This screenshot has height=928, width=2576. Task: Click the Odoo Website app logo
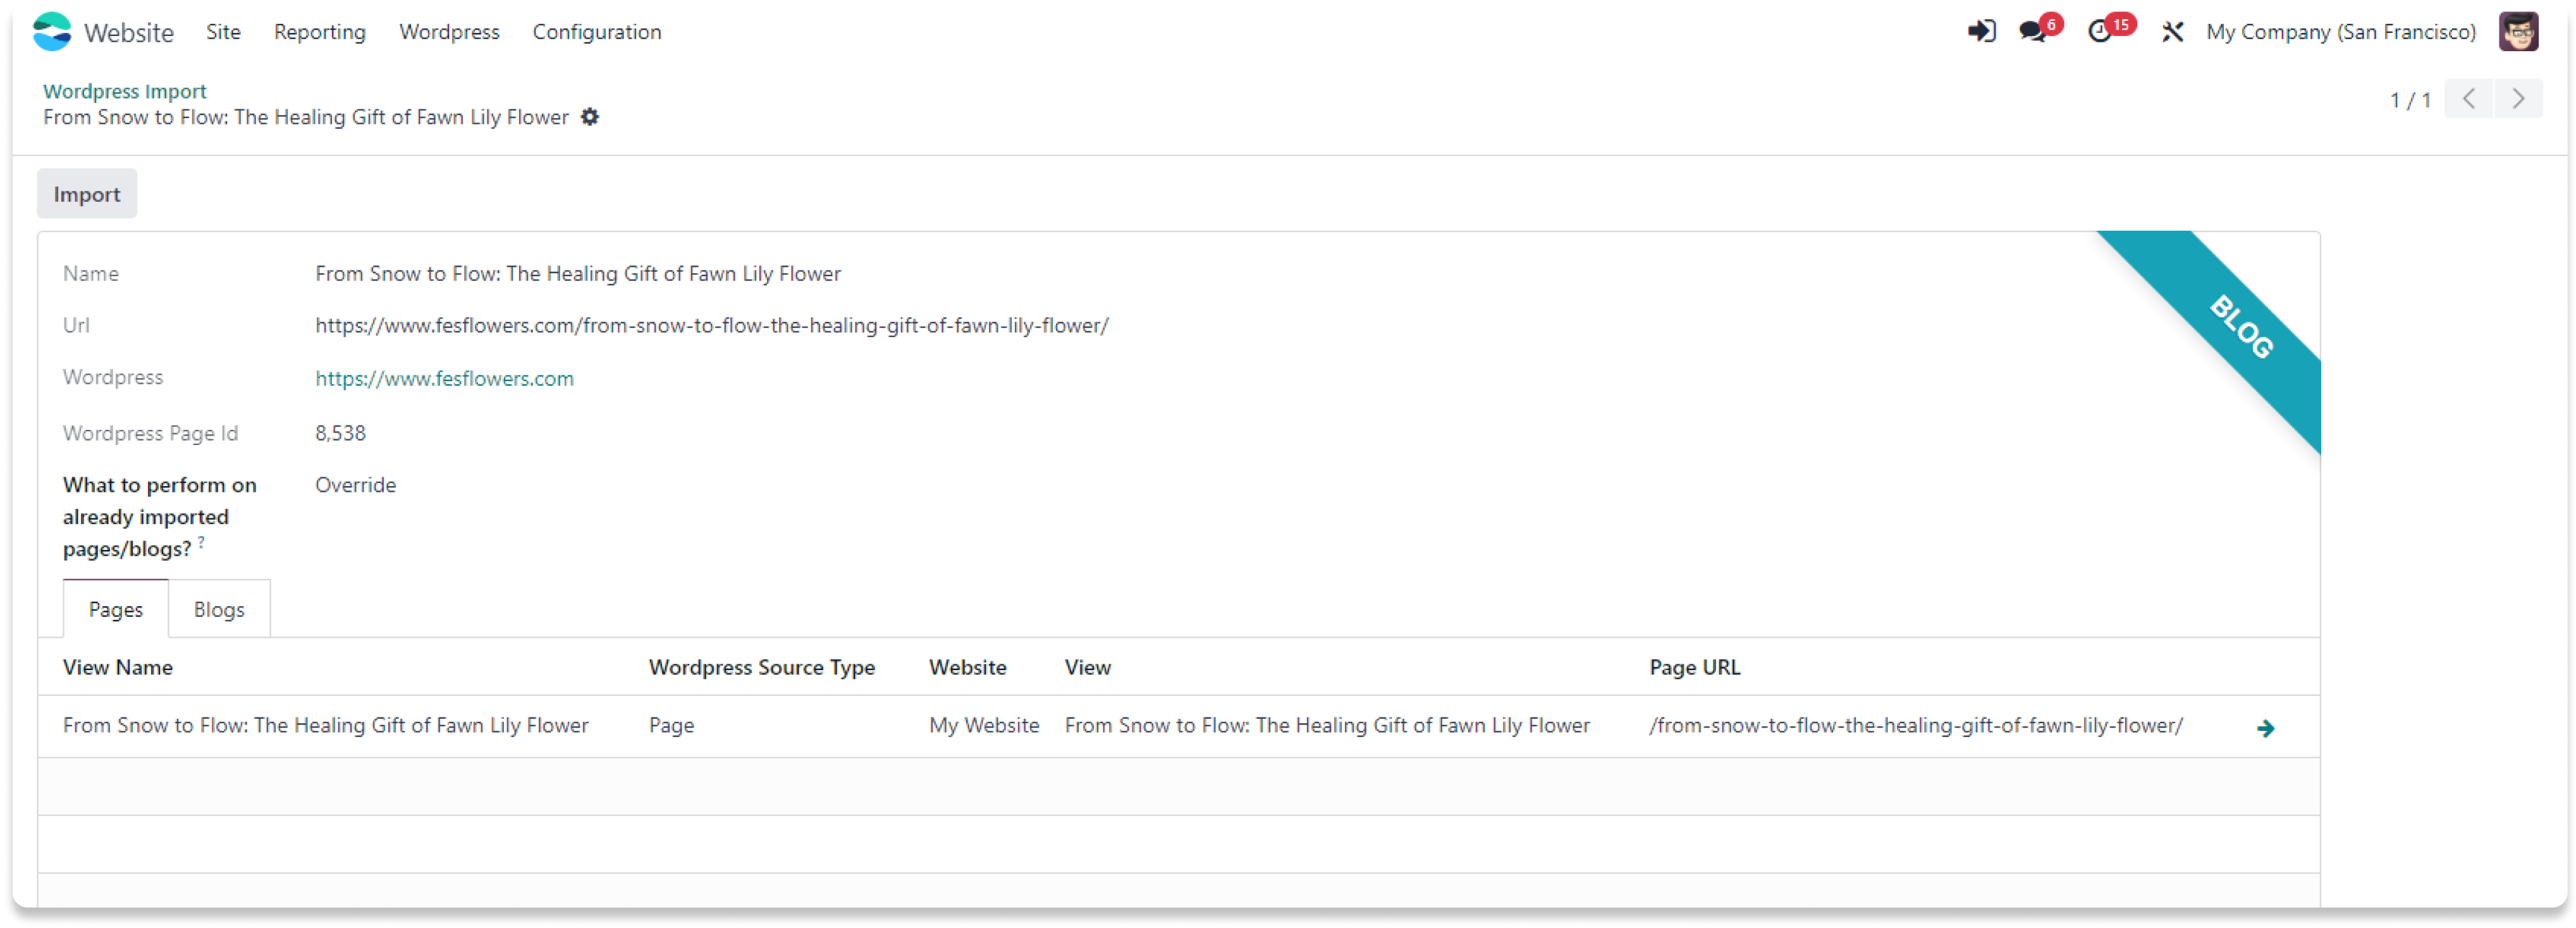pyautogui.click(x=52, y=32)
